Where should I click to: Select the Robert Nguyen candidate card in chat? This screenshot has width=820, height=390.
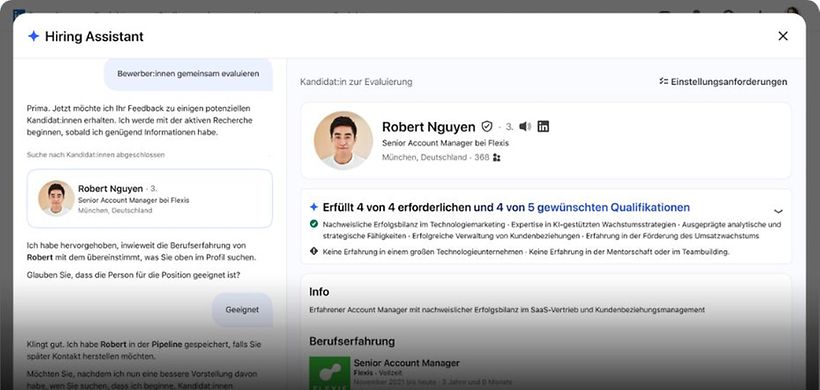click(x=150, y=199)
